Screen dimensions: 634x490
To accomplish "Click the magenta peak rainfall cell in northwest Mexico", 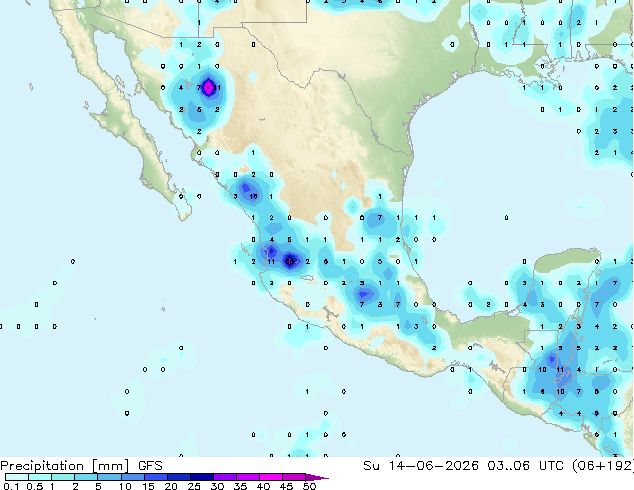I will pyautogui.click(x=208, y=87).
